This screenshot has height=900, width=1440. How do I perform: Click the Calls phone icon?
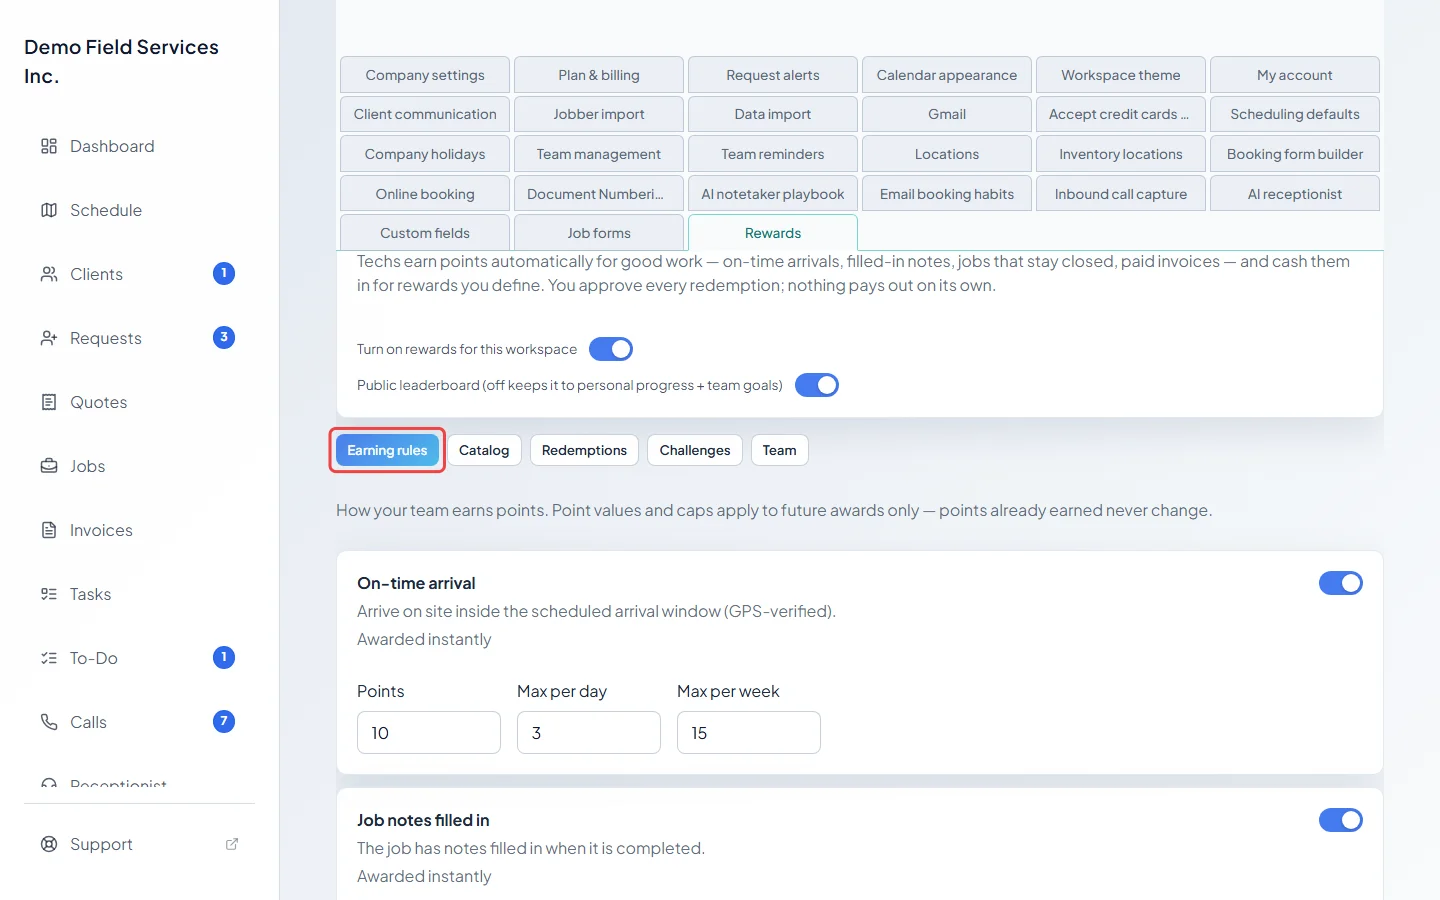point(49,722)
